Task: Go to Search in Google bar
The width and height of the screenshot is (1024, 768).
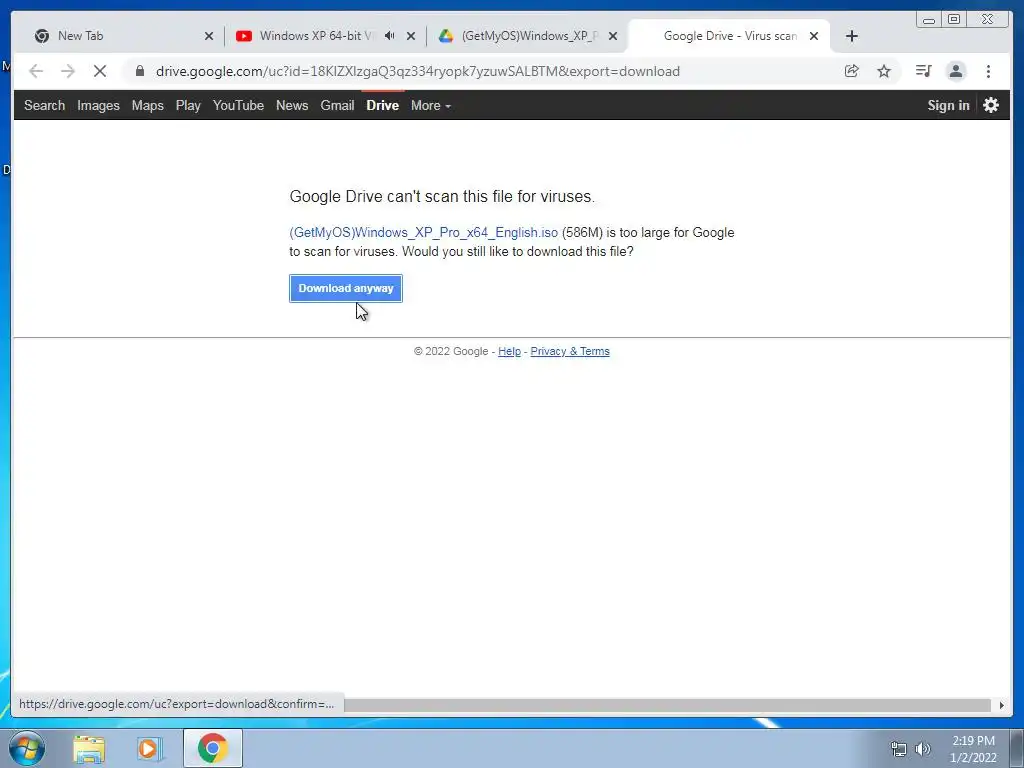Action: point(44,105)
